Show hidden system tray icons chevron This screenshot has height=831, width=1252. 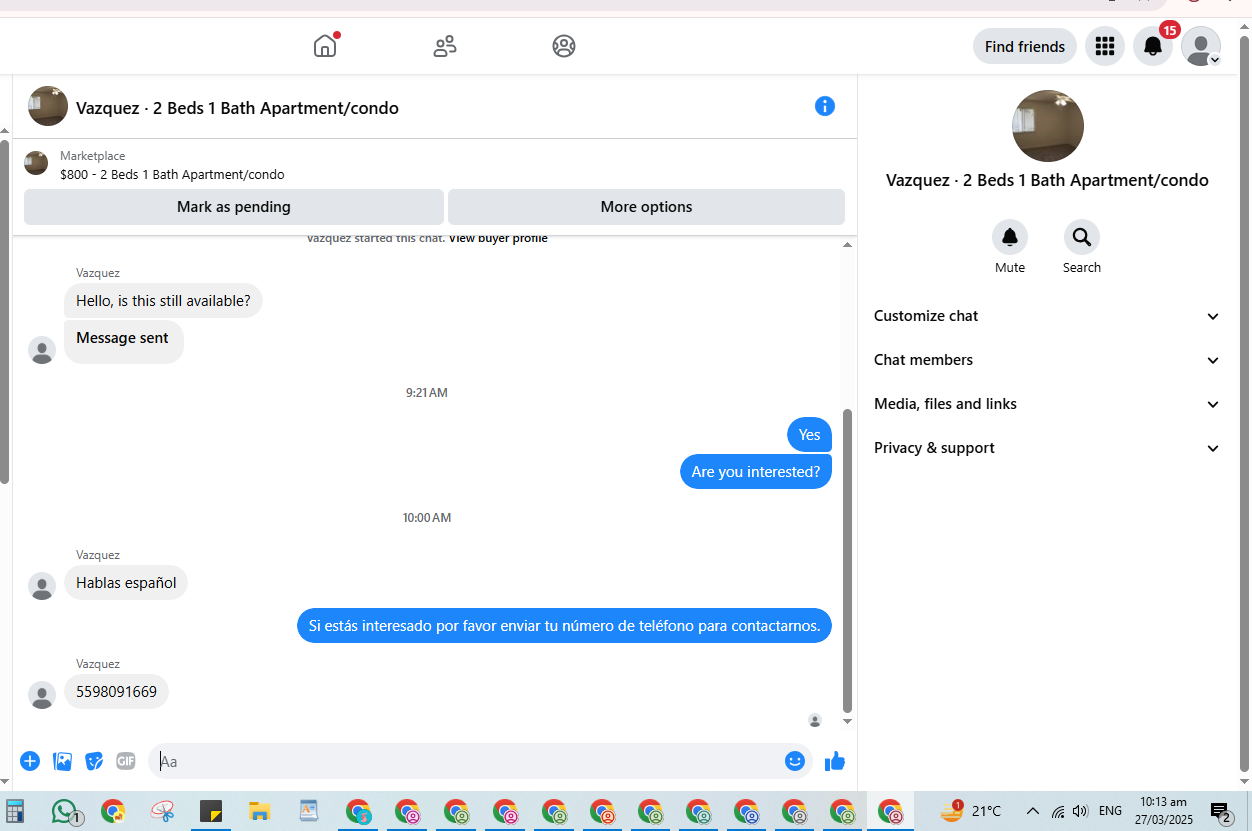(1033, 811)
